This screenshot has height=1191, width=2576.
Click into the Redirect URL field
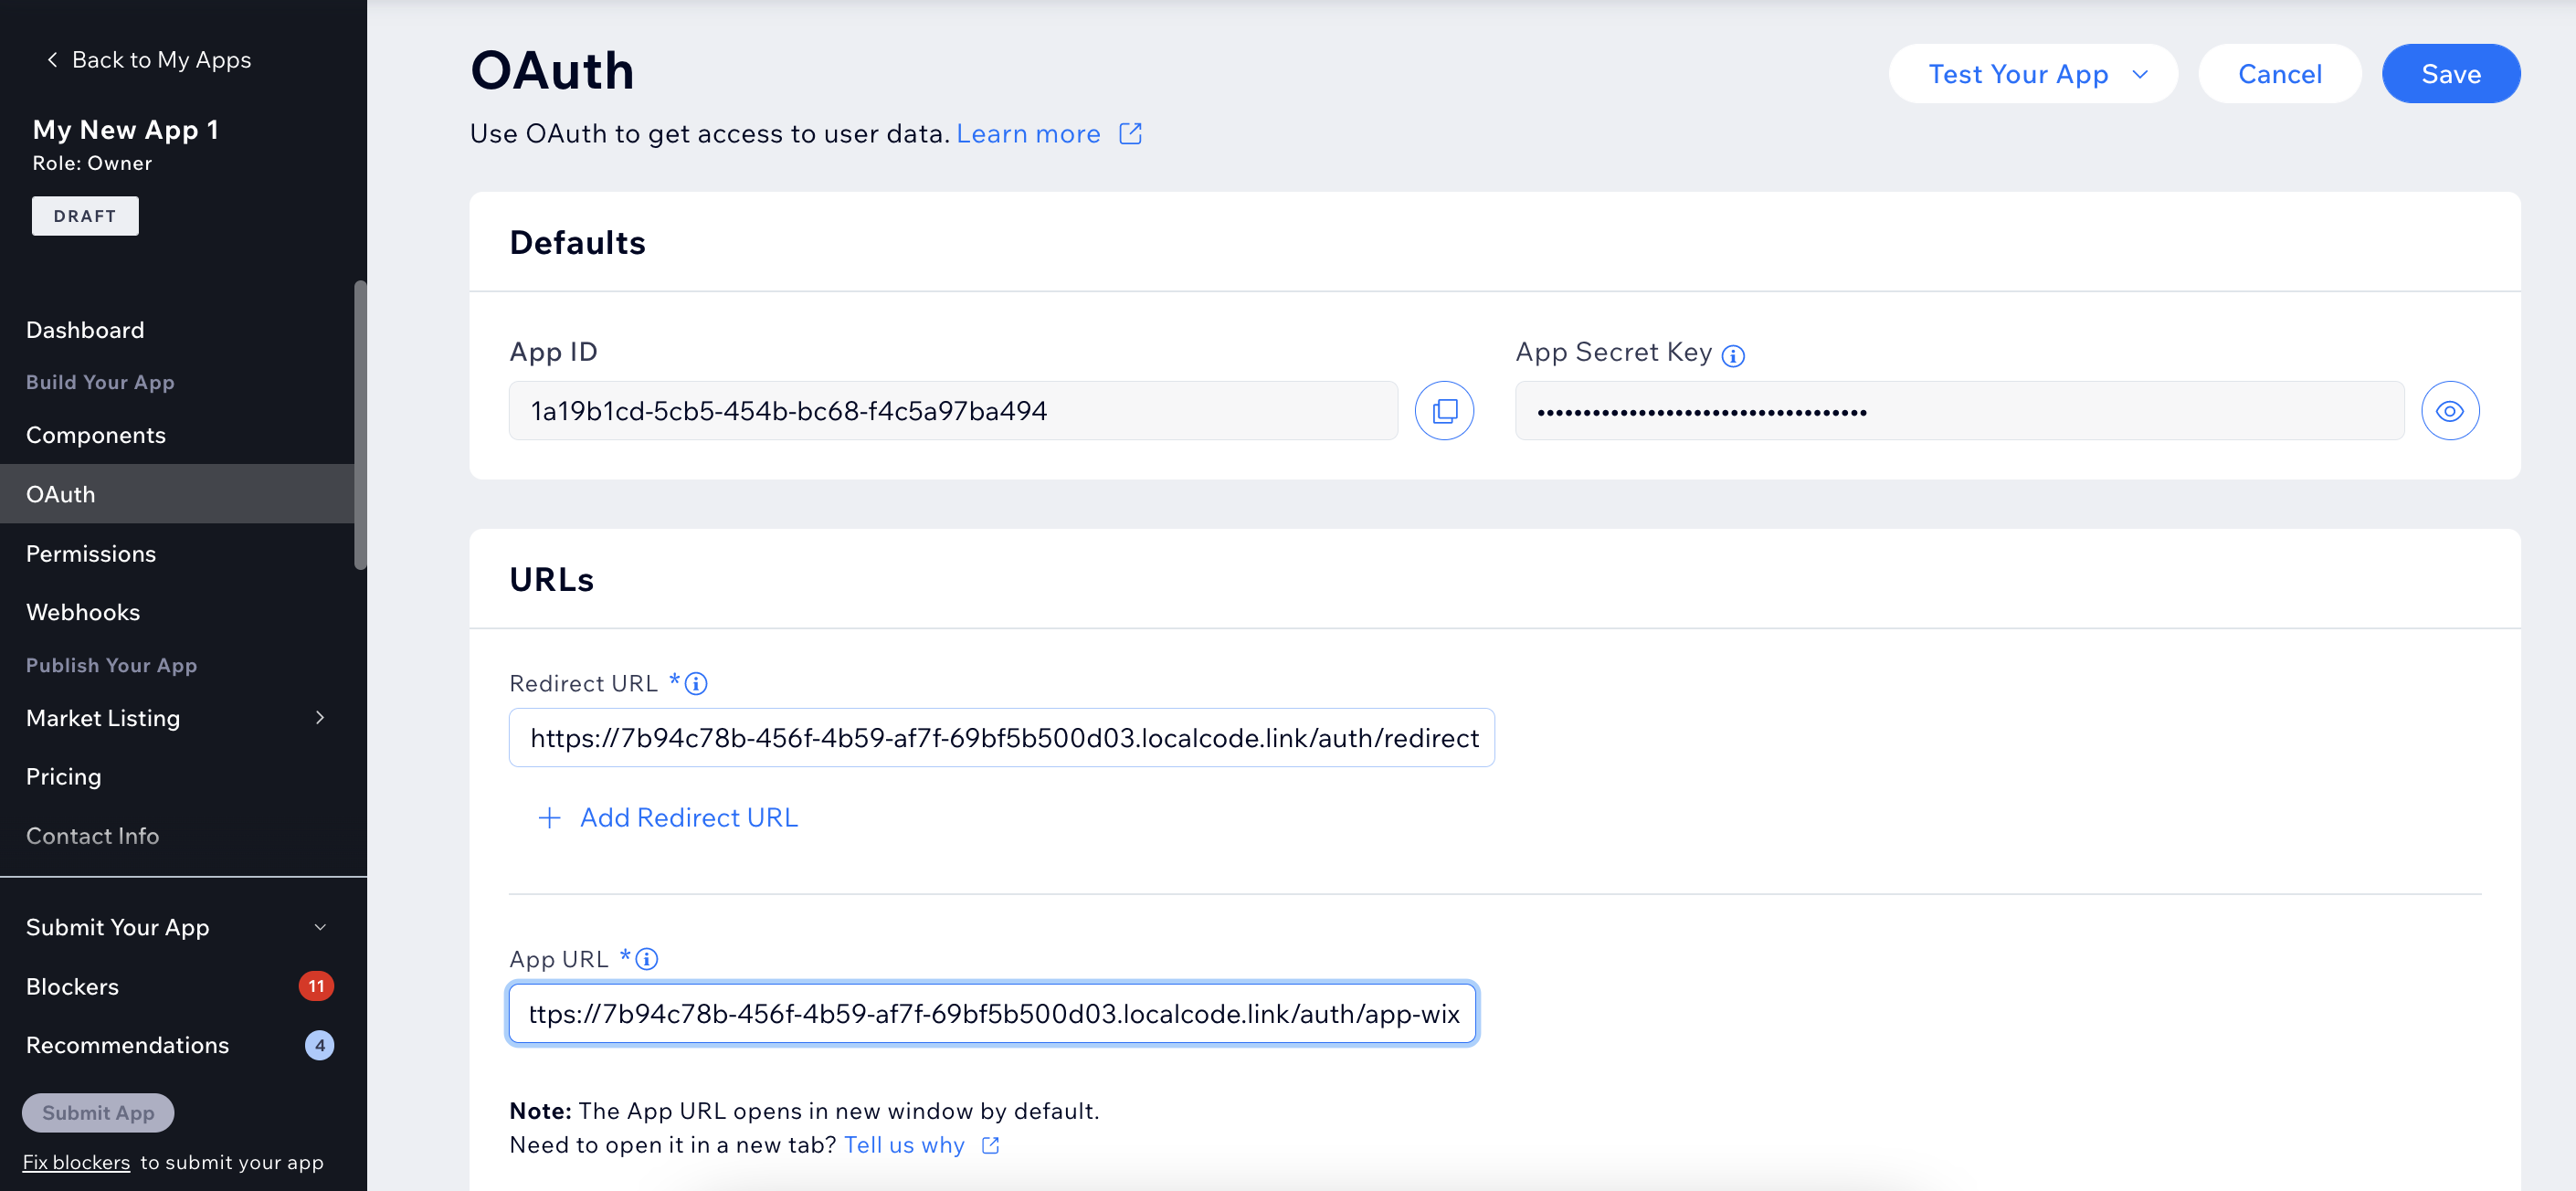click(x=1001, y=738)
